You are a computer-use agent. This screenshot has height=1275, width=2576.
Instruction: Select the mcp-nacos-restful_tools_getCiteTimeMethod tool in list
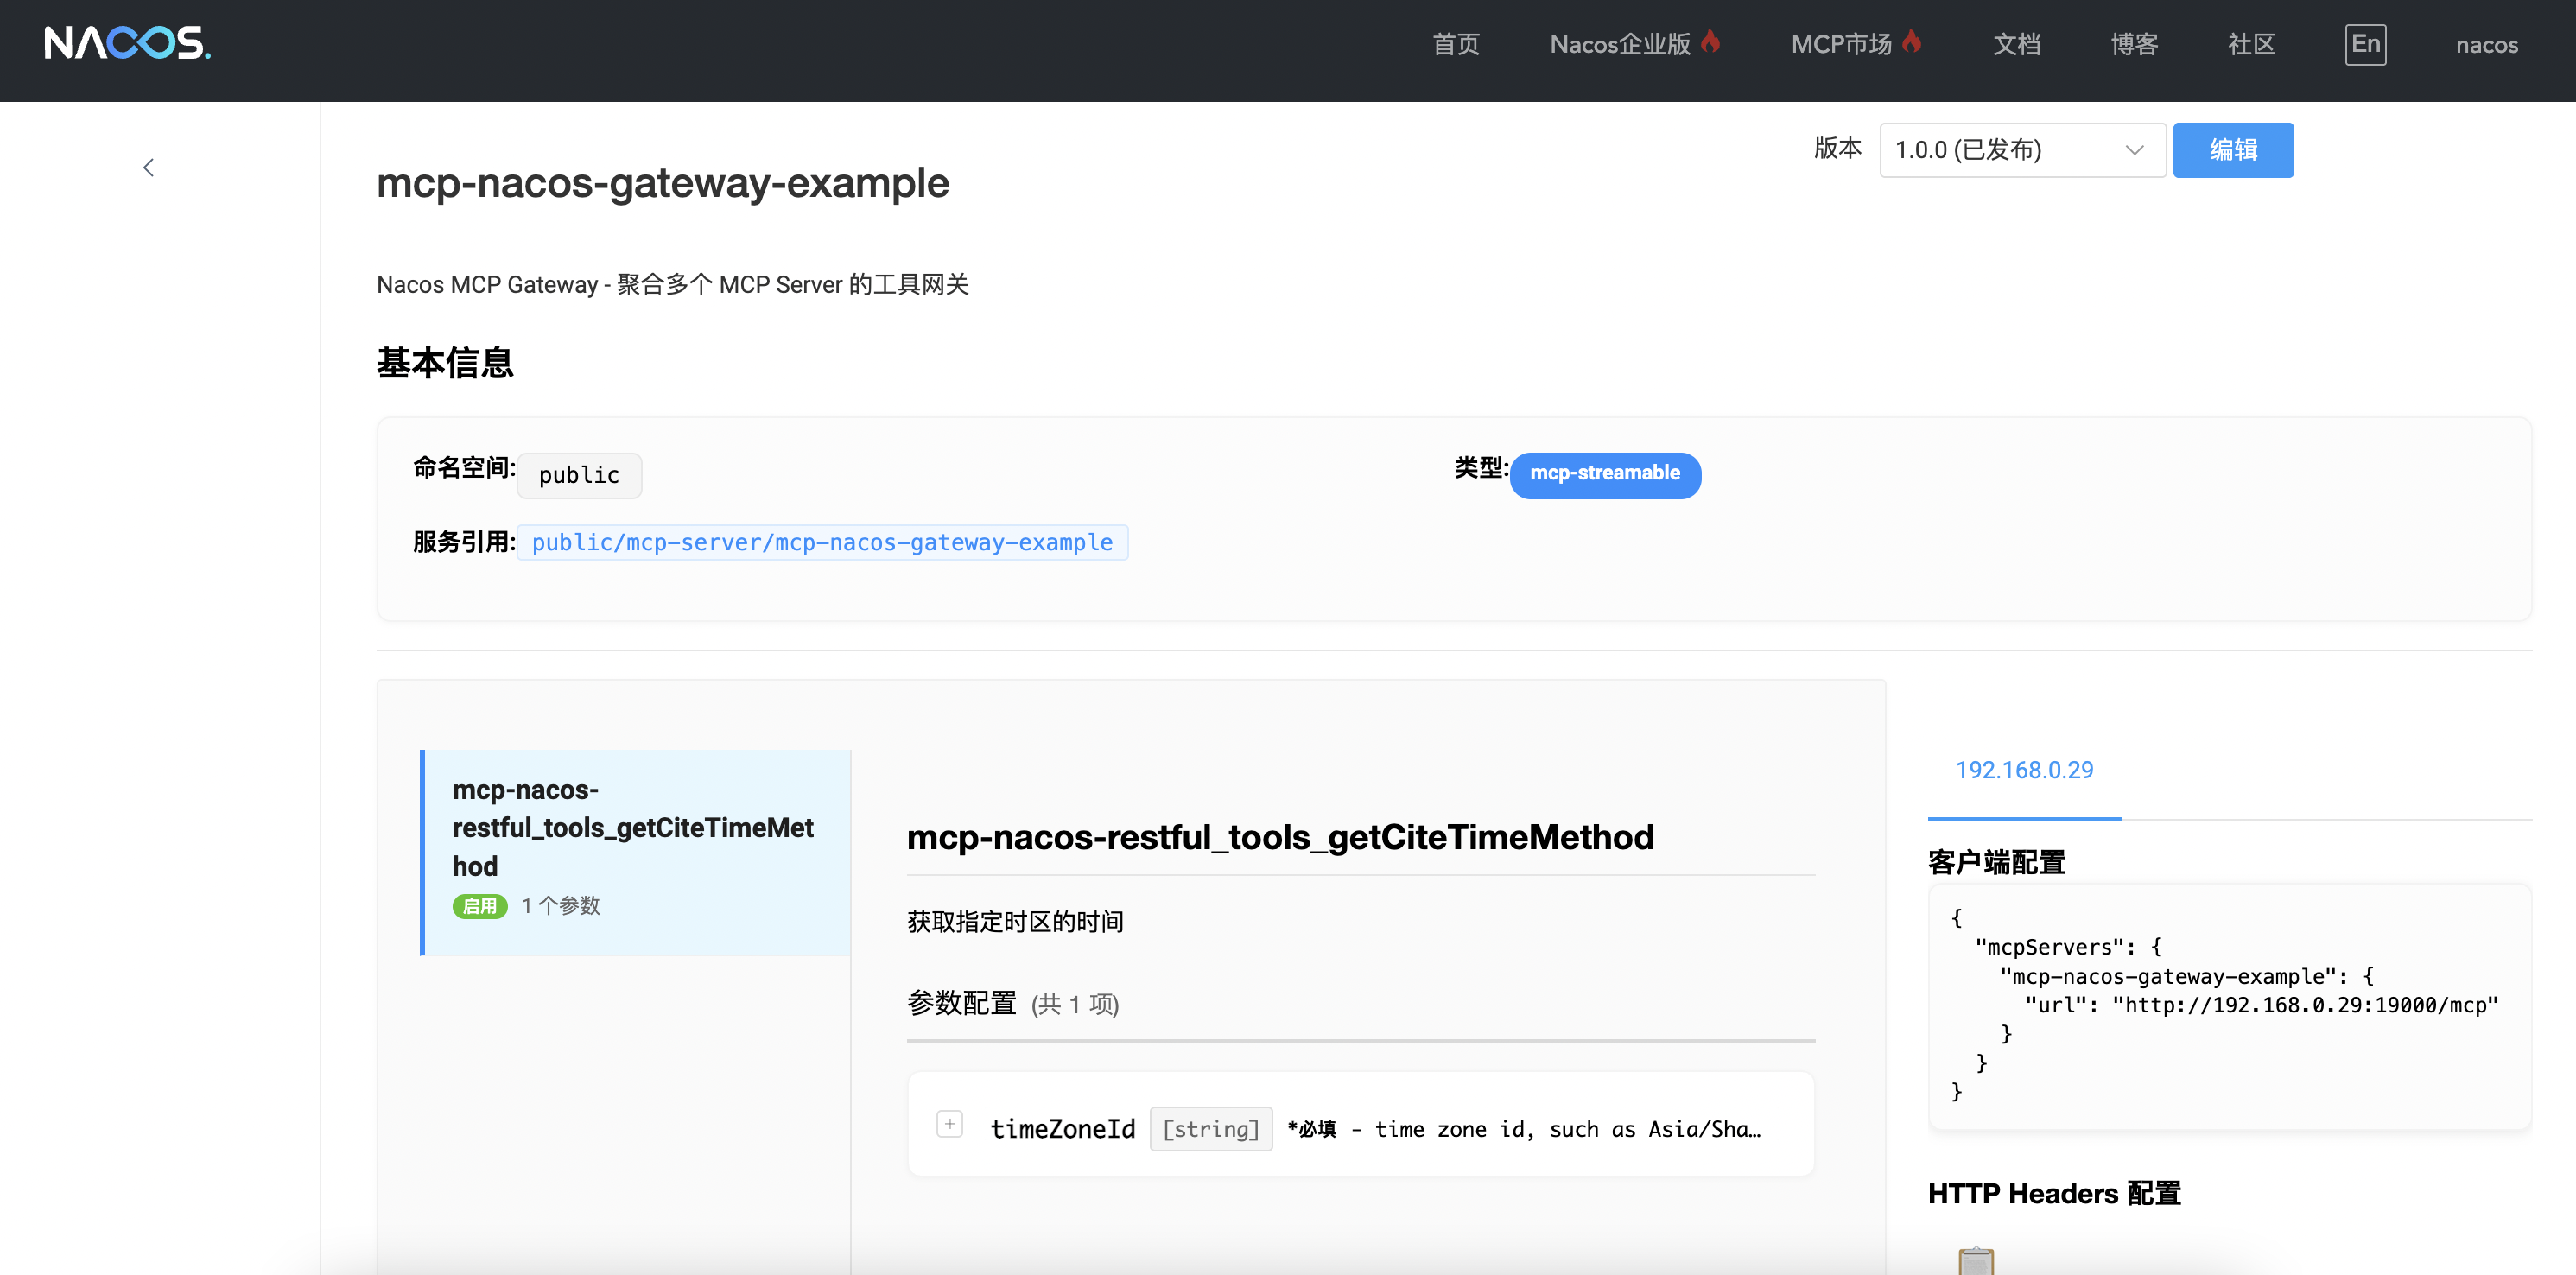pyautogui.click(x=635, y=852)
